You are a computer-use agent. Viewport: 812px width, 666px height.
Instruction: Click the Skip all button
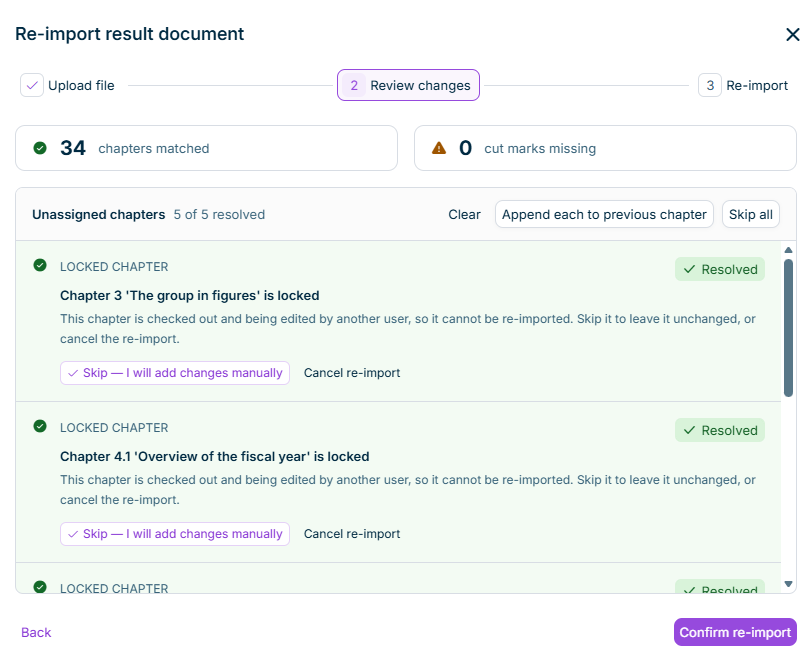pyautogui.click(x=750, y=214)
